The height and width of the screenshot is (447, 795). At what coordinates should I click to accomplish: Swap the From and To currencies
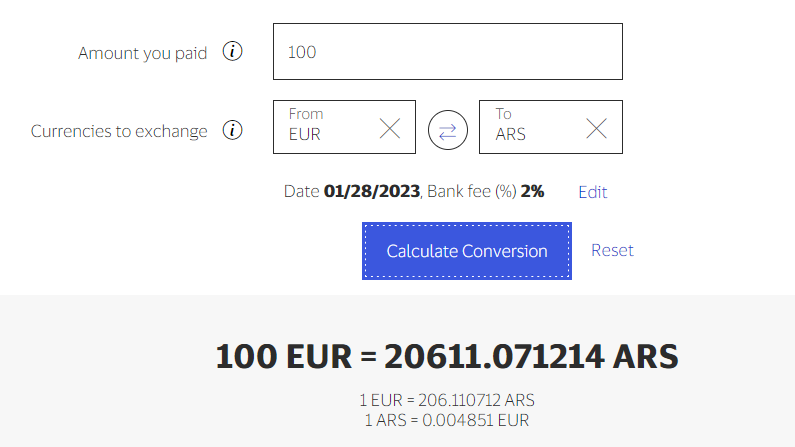click(447, 130)
